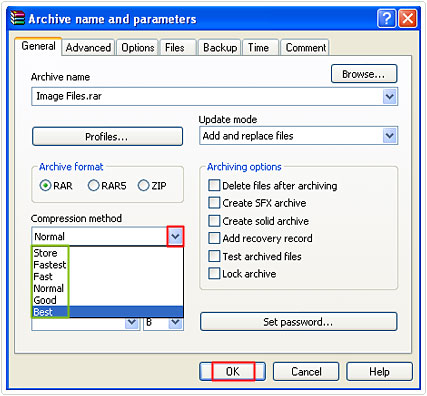This screenshot has width=427, height=396.
Task: Close the Archive name and parameters dialog
Action: (x=408, y=18)
